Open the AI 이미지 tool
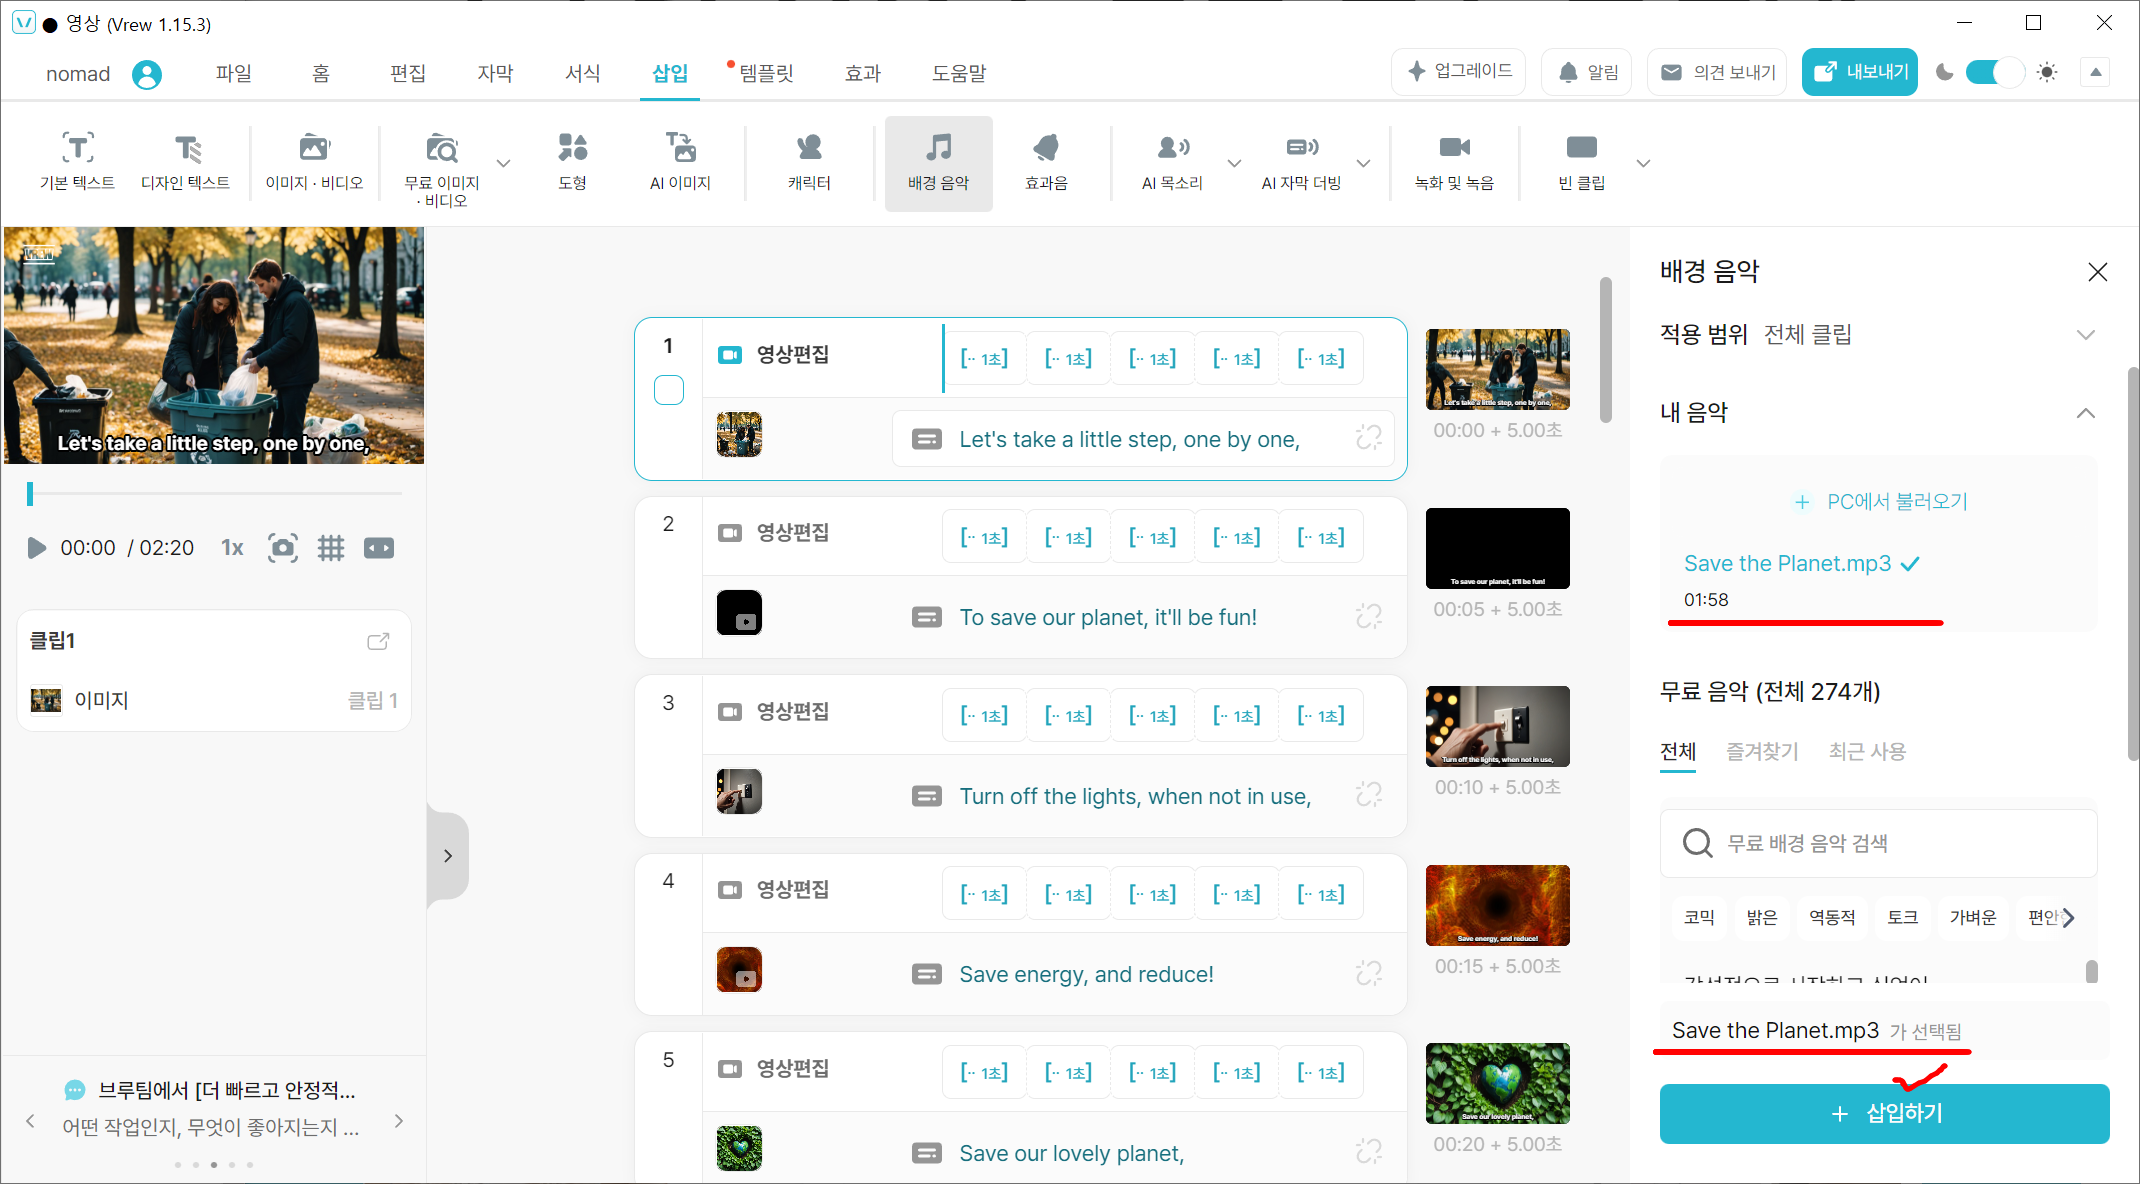The width and height of the screenshot is (2140, 1184). (680, 160)
